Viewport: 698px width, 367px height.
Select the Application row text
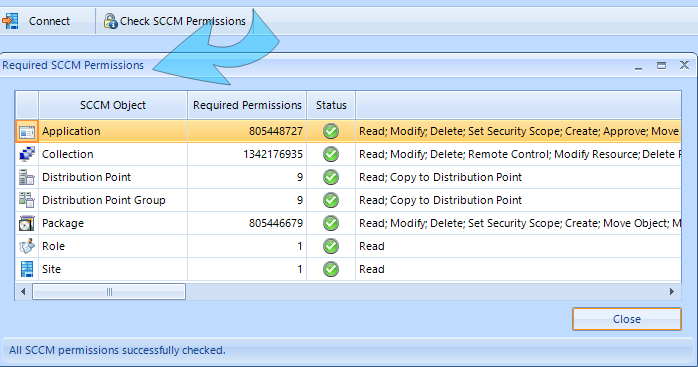[71, 131]
